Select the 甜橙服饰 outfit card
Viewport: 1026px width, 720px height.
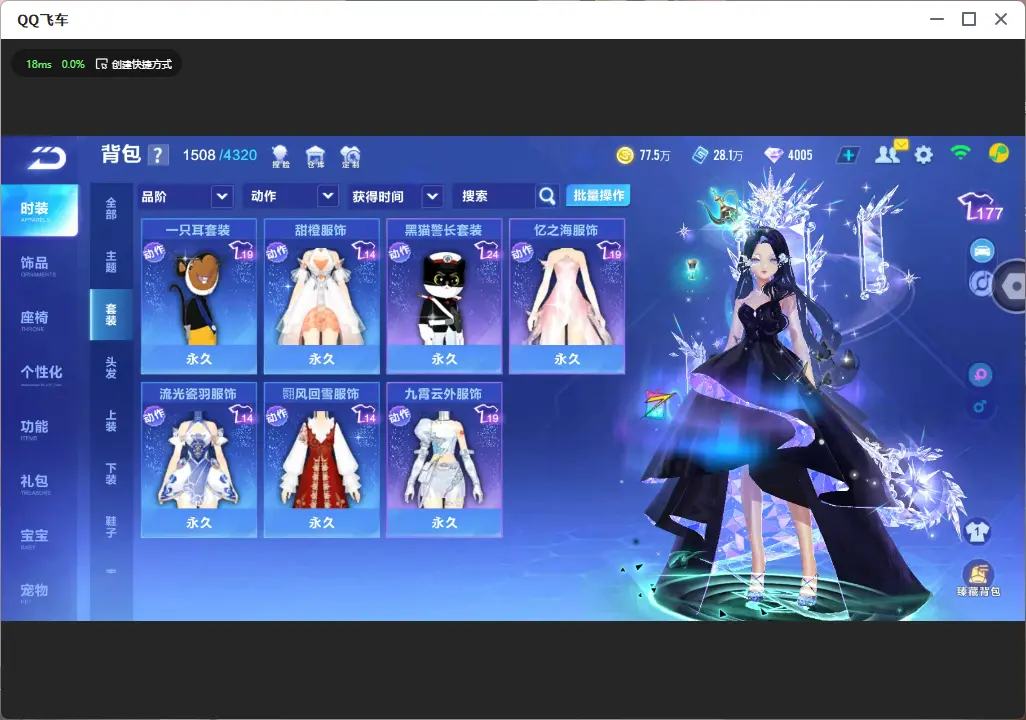coord(321,297)
